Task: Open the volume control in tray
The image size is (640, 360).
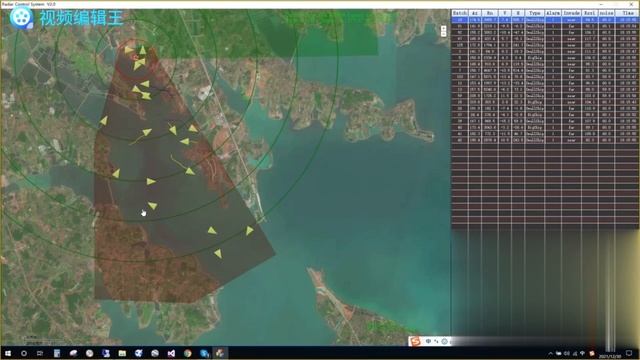Action: pos(567,353)
